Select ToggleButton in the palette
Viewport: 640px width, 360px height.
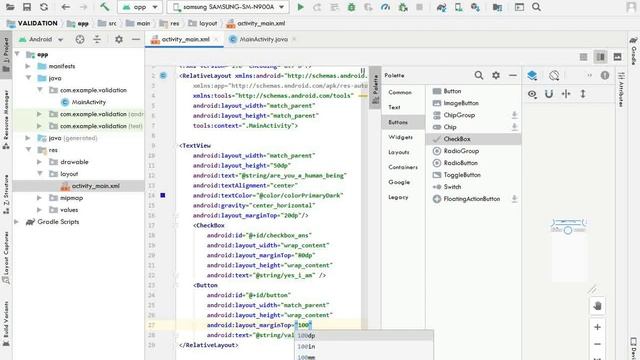[x=473, y=175]
